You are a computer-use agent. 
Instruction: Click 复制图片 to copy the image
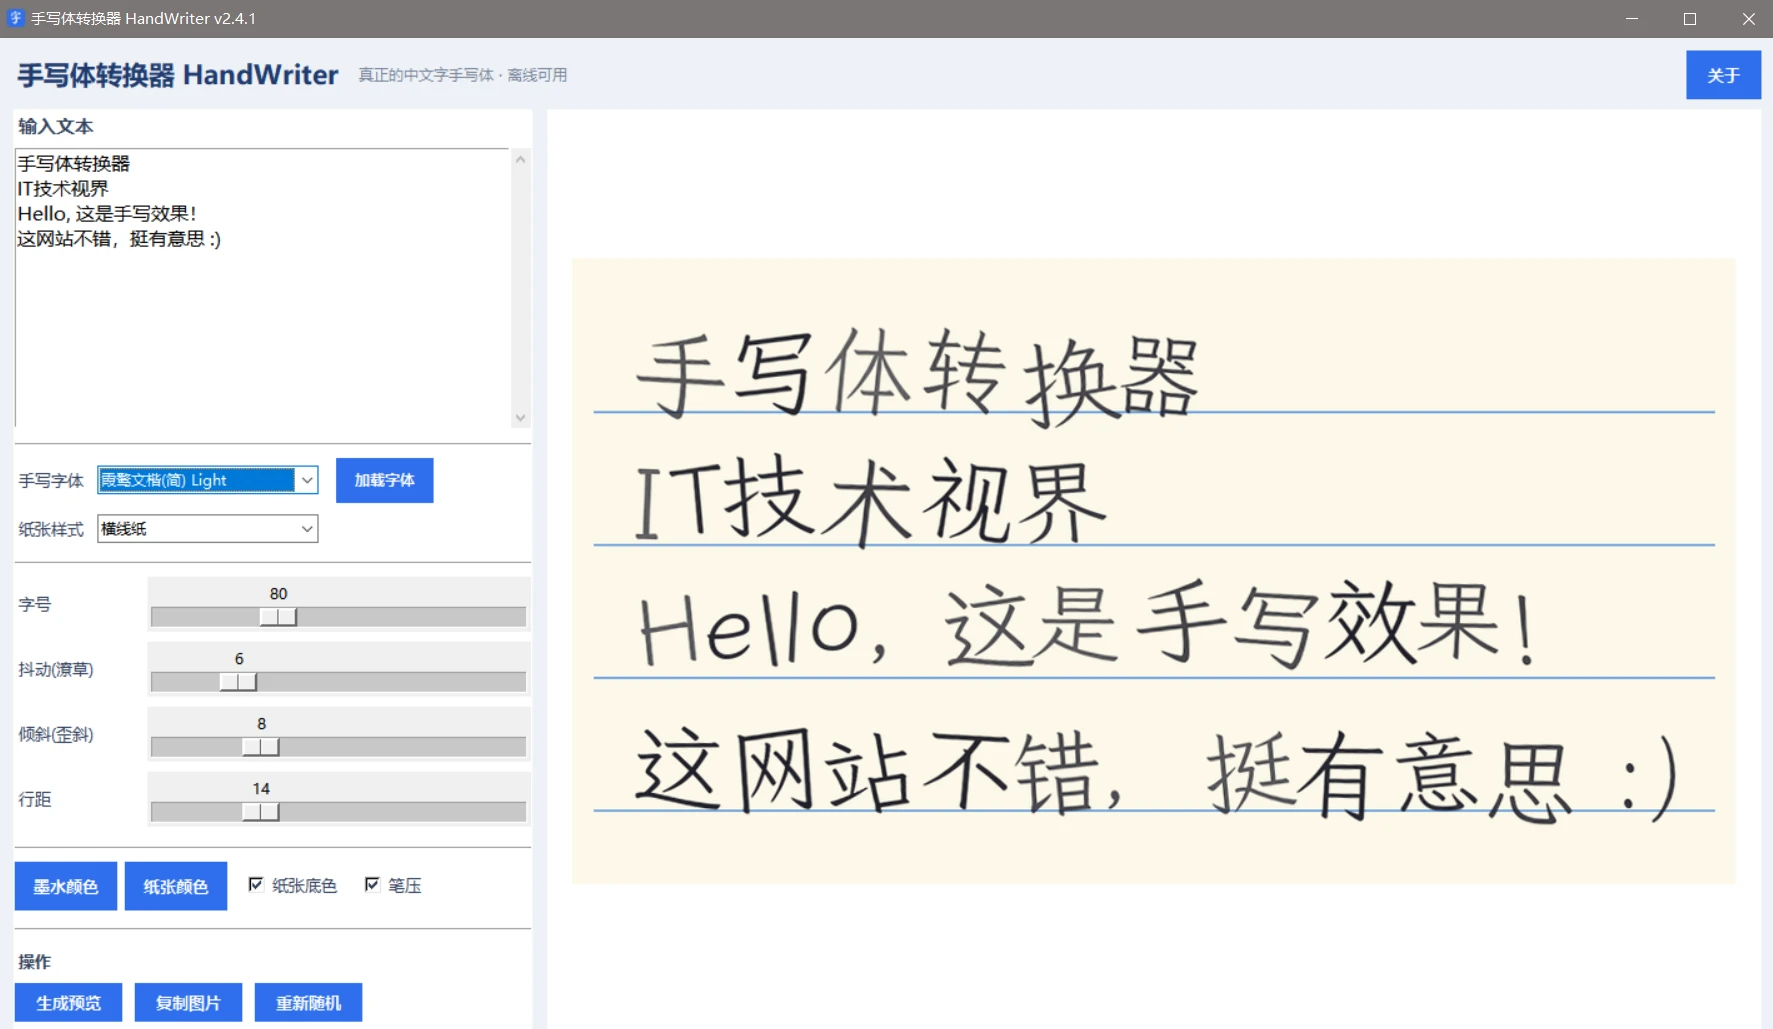click(188, 1002)
